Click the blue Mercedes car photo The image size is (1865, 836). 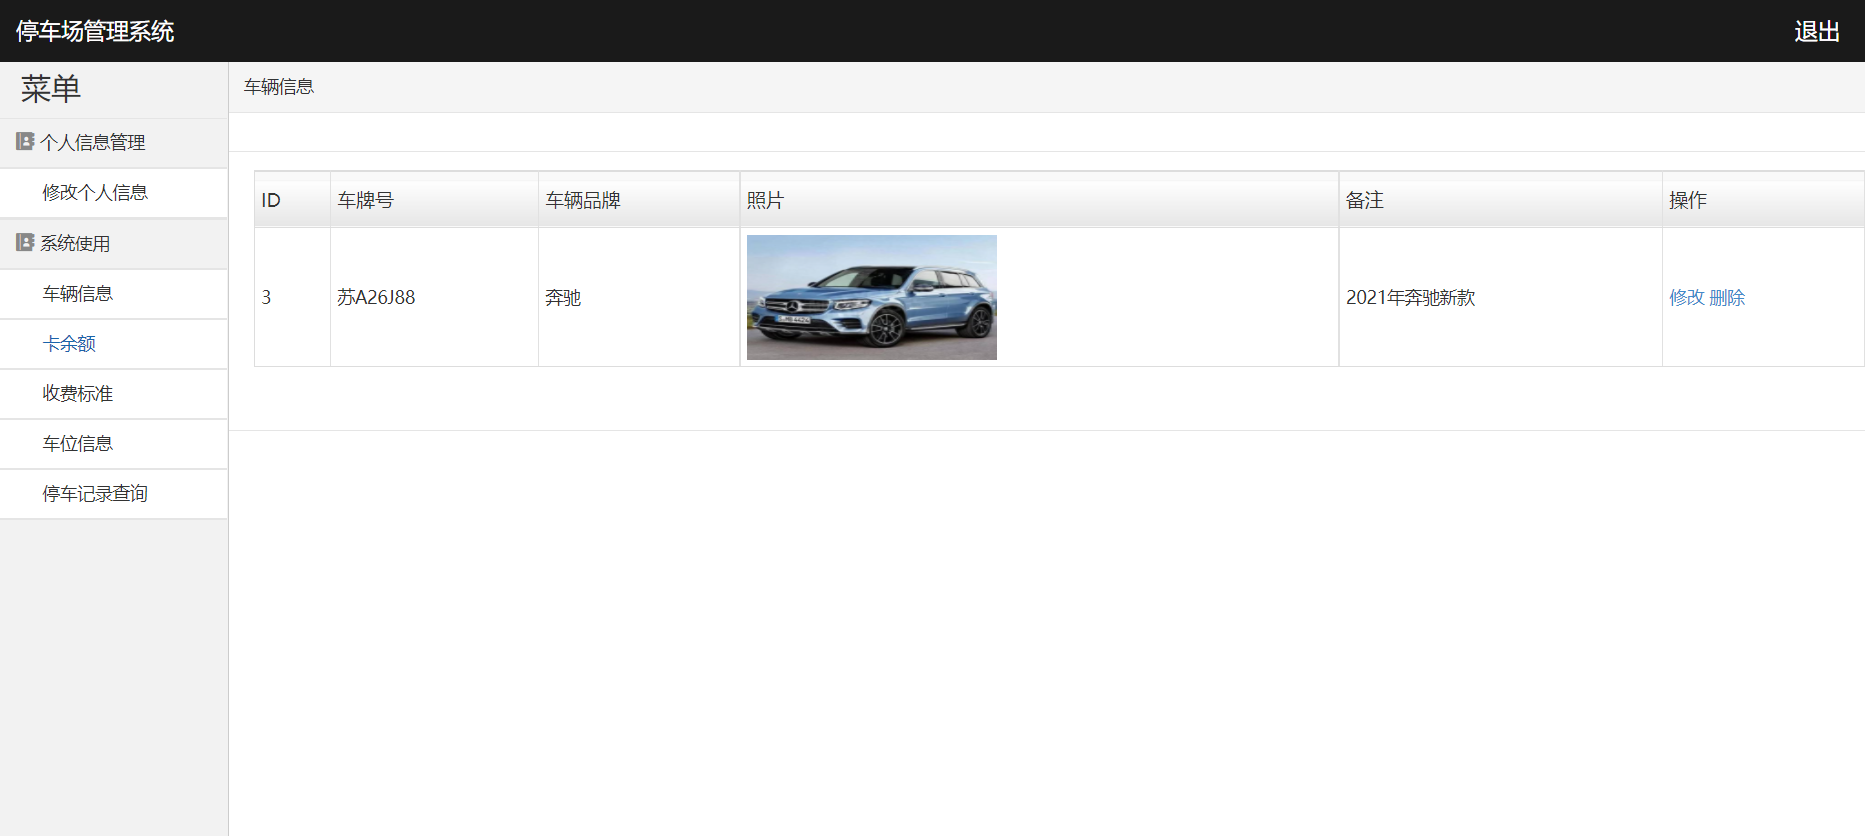coord(872,297)
